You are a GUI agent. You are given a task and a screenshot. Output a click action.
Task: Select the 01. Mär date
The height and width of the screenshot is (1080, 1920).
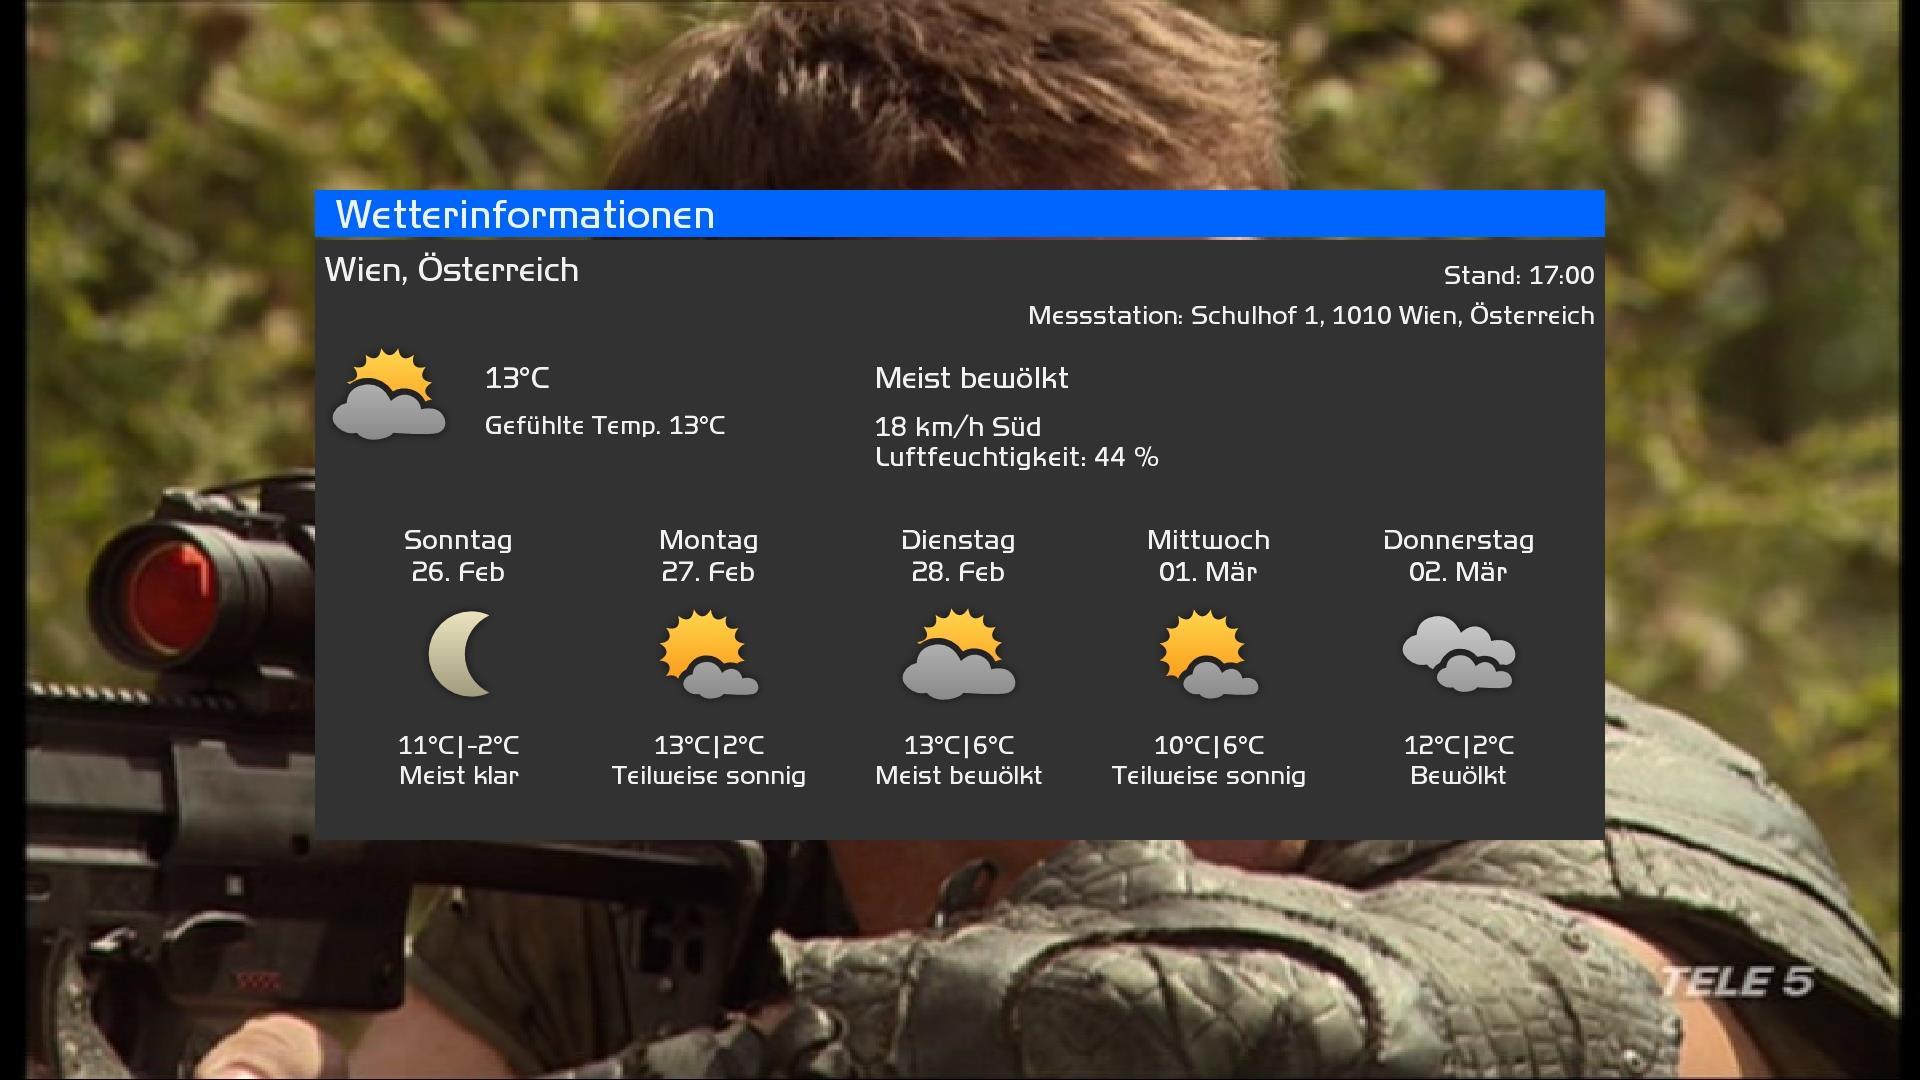1208,572
